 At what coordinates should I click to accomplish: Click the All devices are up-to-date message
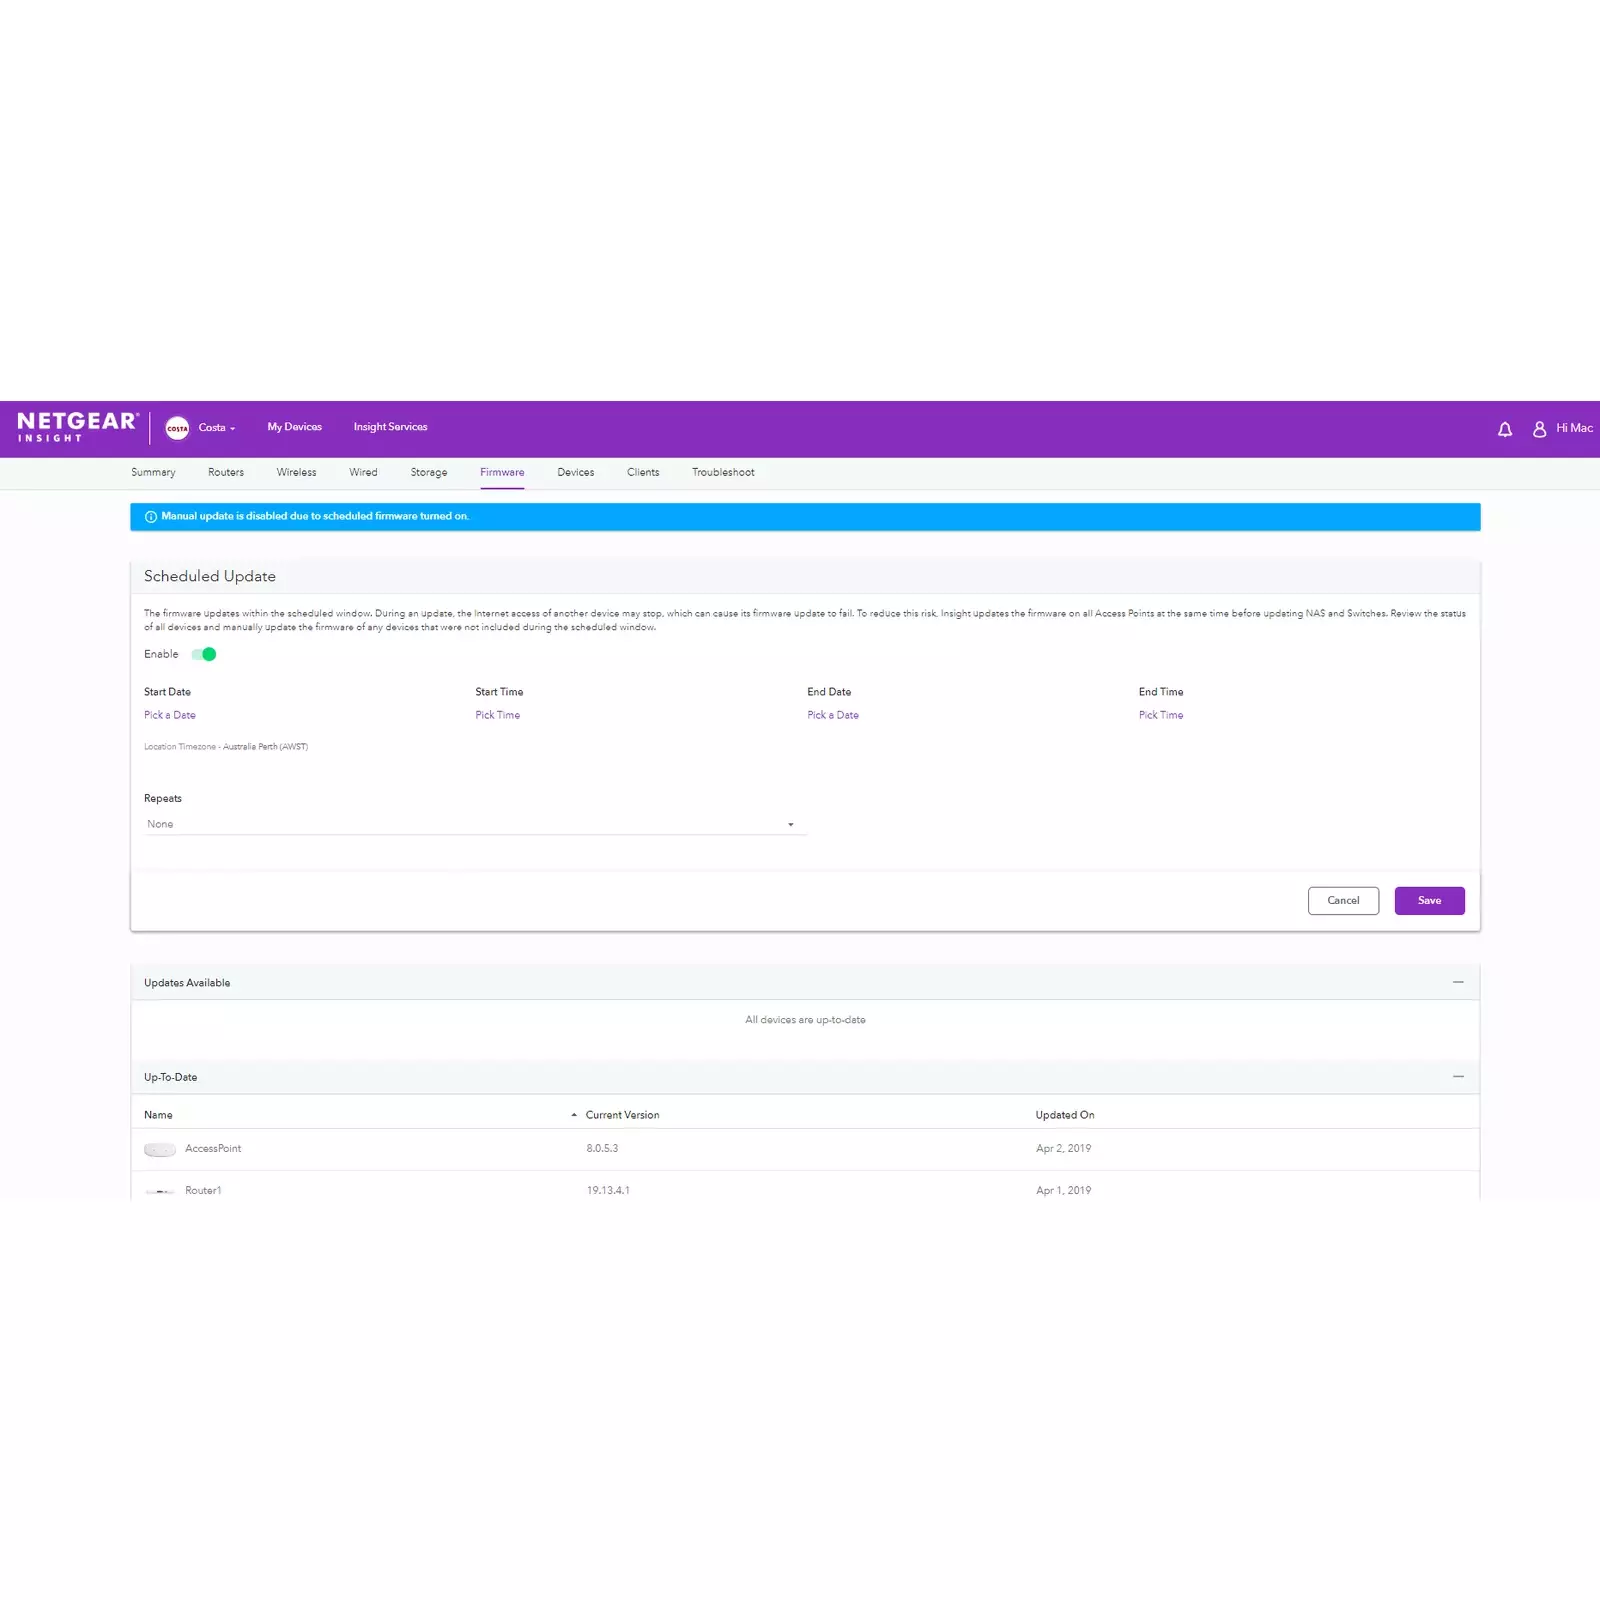tap(805, 1020)
